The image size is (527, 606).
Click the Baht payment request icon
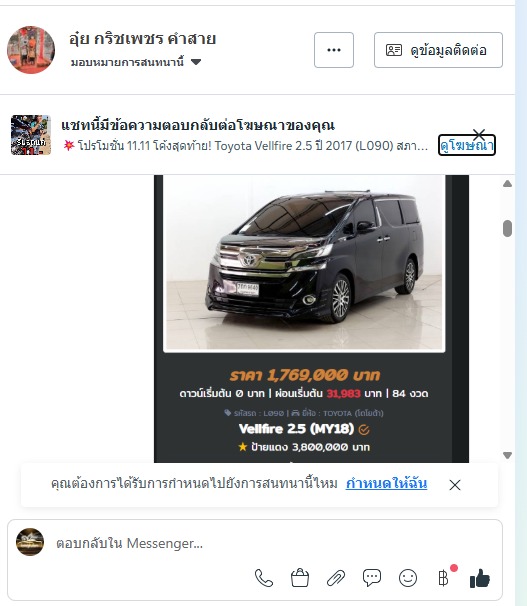point(444,579)
